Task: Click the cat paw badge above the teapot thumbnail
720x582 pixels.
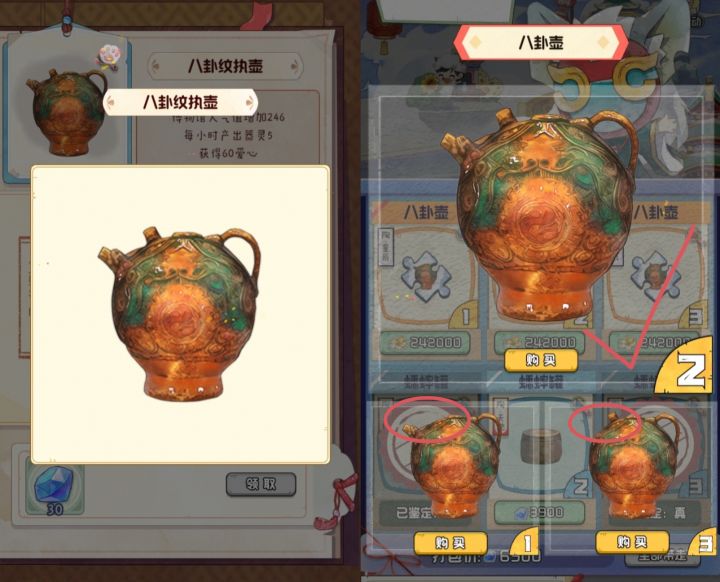Action: pyautogui.click(x=108, y=57)
